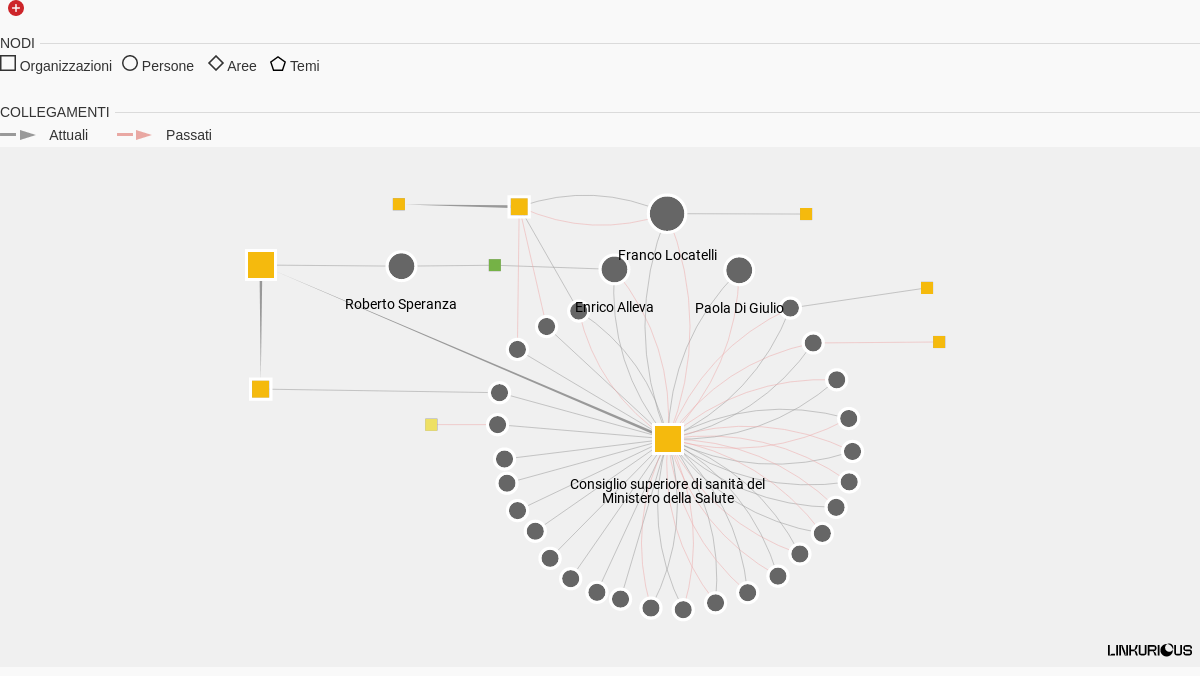Select the Paola Di Giulio person node

pos(739,270)
